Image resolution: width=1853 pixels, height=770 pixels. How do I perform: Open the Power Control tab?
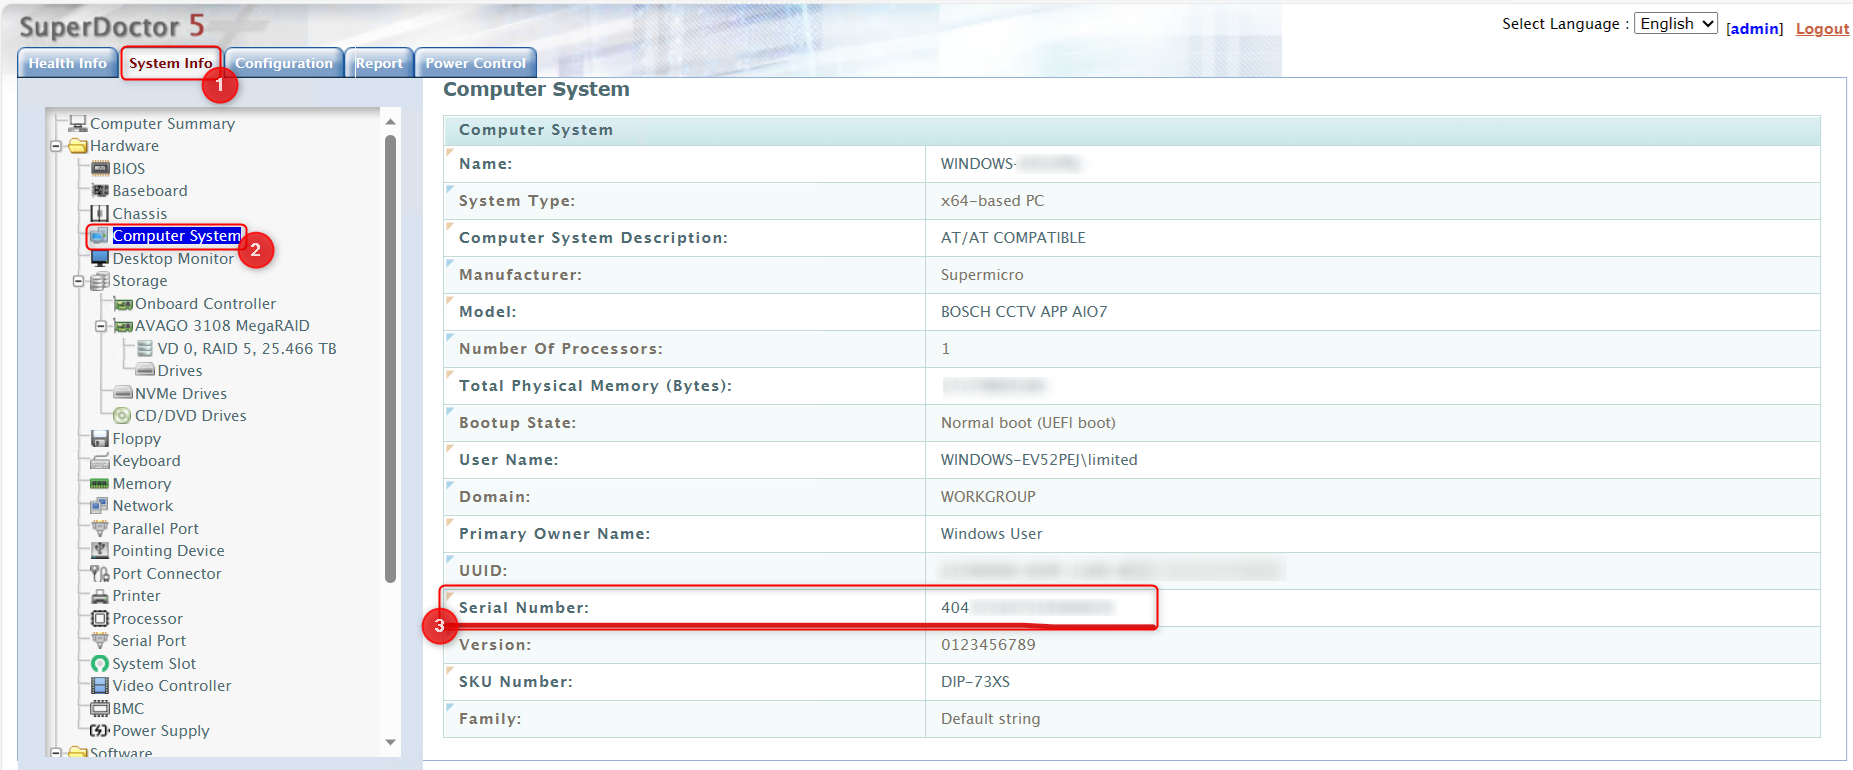[x=475, y=63]
